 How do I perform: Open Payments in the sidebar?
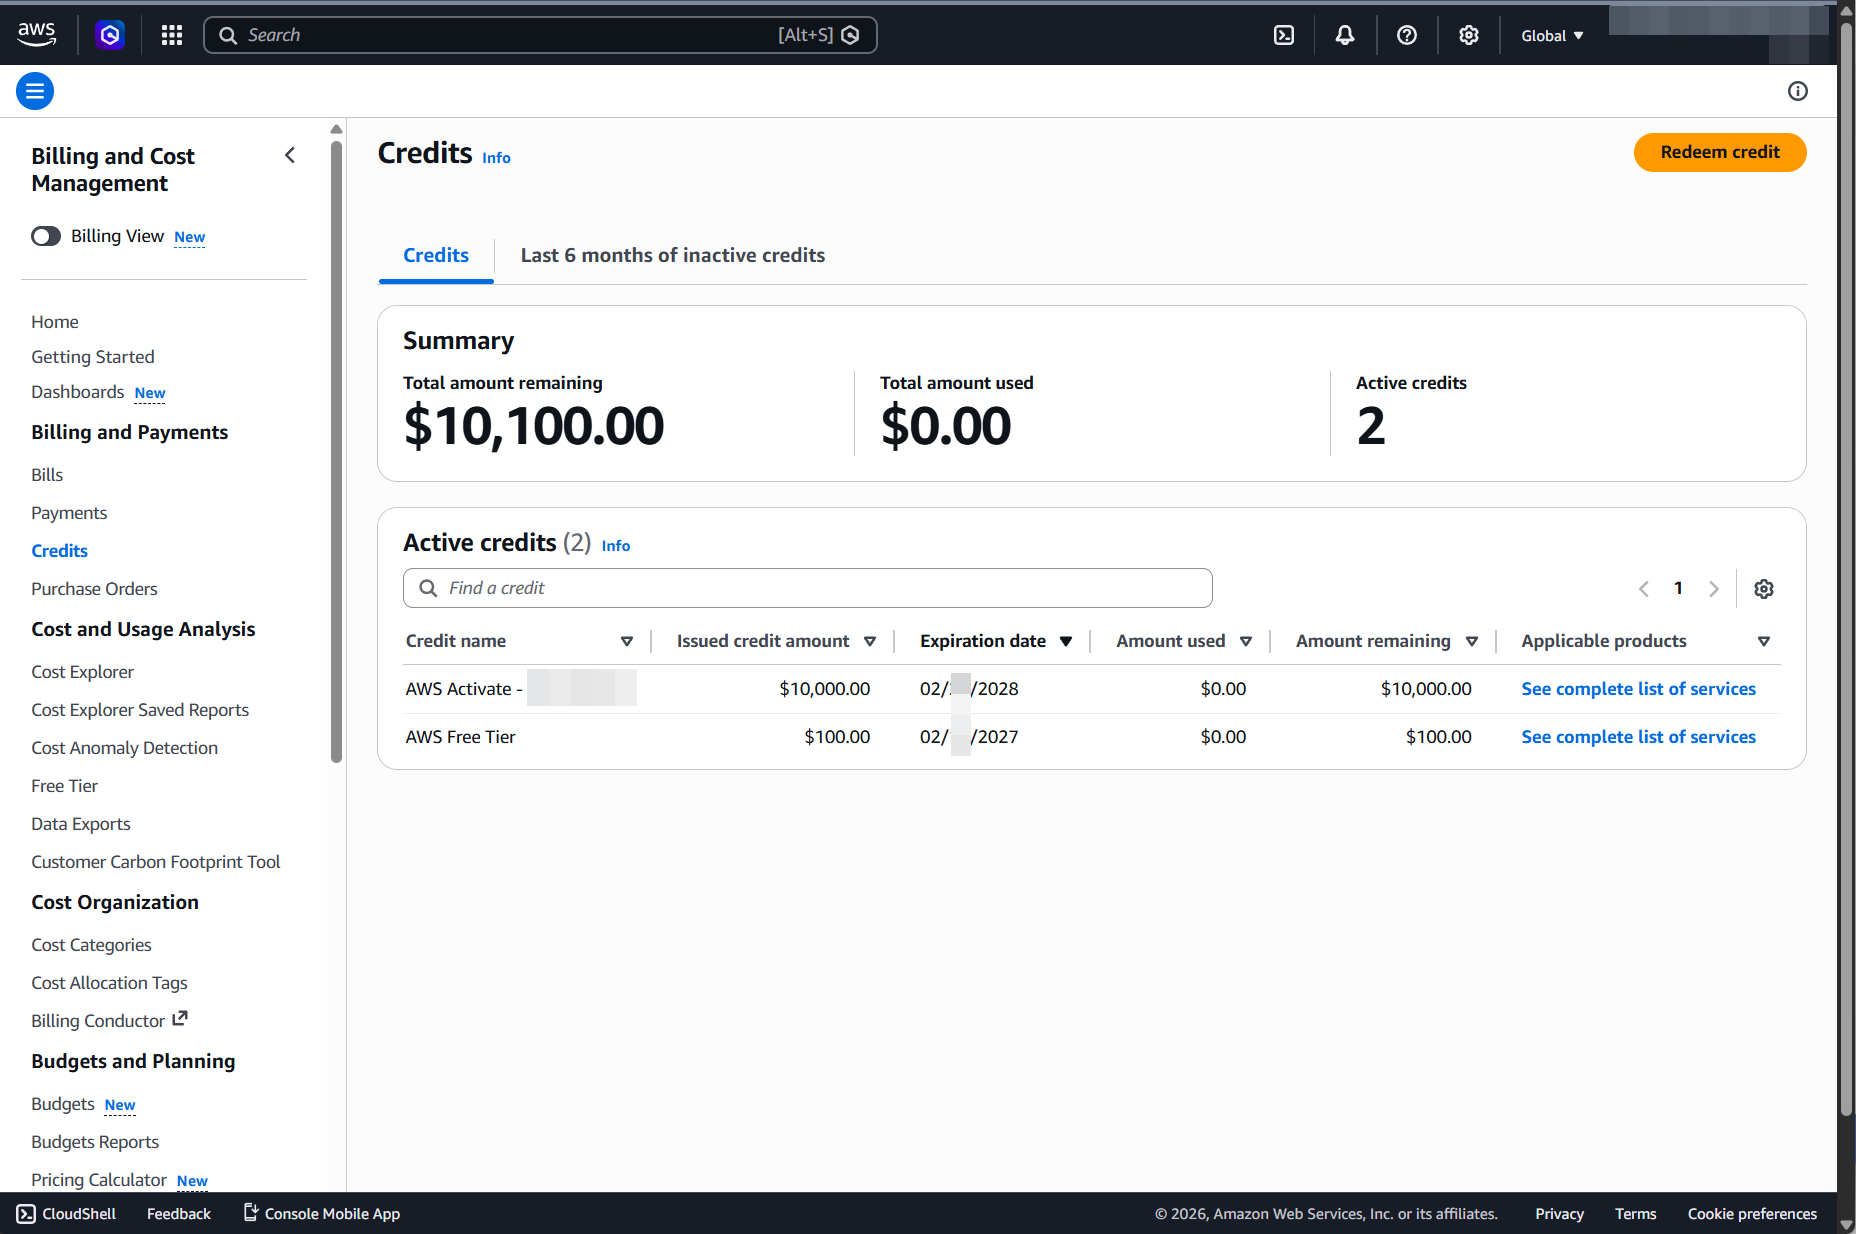[69, 513]
